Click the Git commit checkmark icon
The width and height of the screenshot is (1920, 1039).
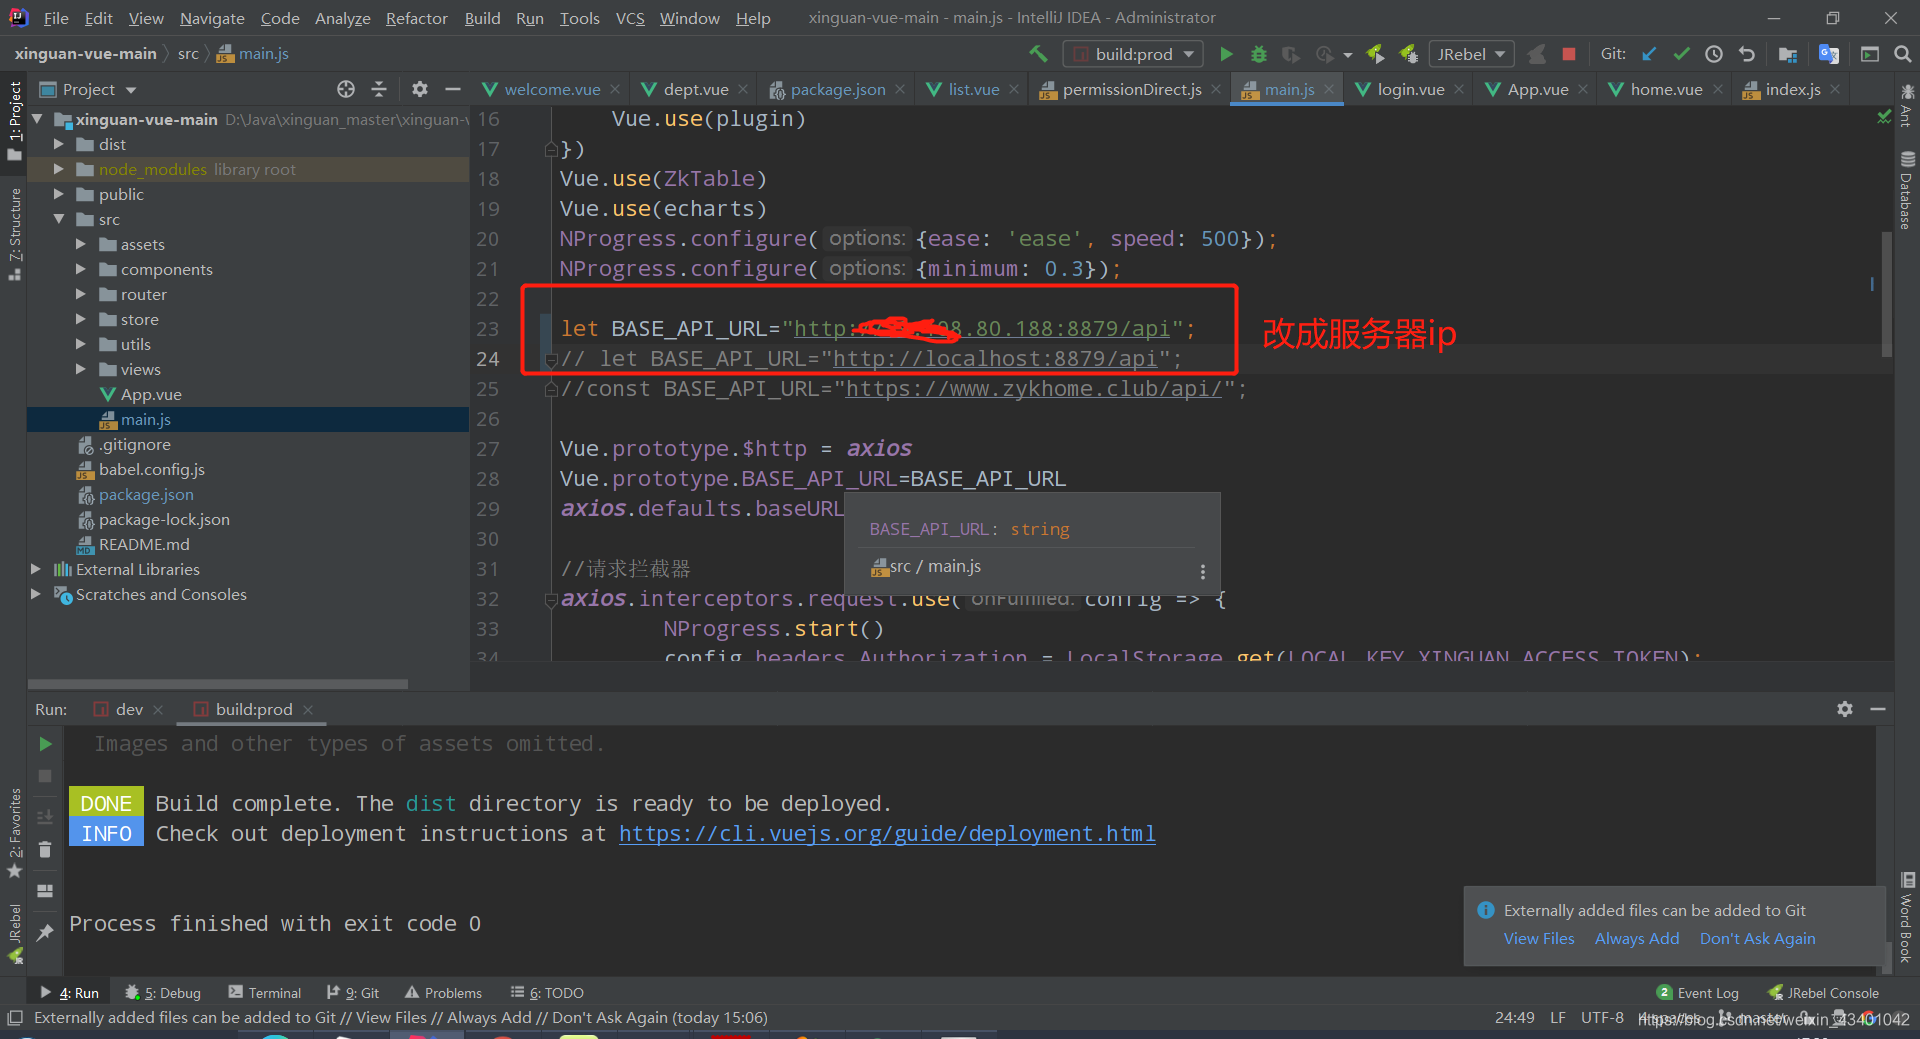[1681, 54]
